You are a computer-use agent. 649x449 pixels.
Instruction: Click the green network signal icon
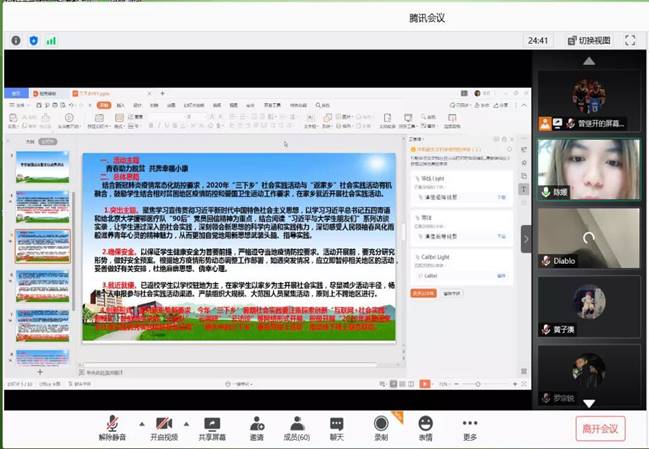[x=50, y=41]
